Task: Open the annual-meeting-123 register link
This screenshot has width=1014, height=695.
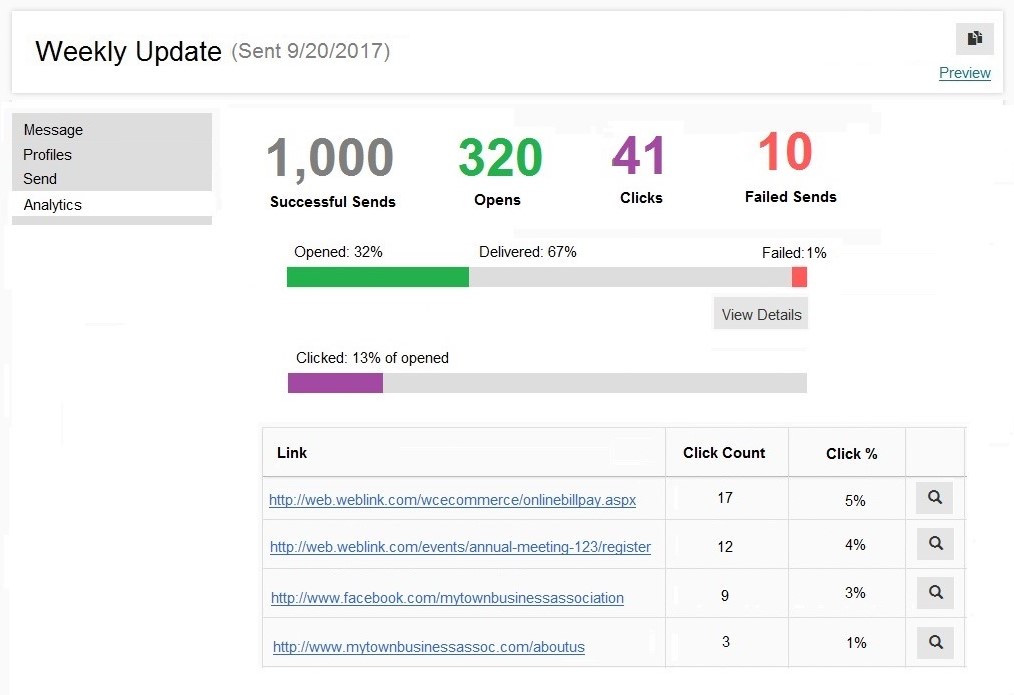Action: coord(460,547)
